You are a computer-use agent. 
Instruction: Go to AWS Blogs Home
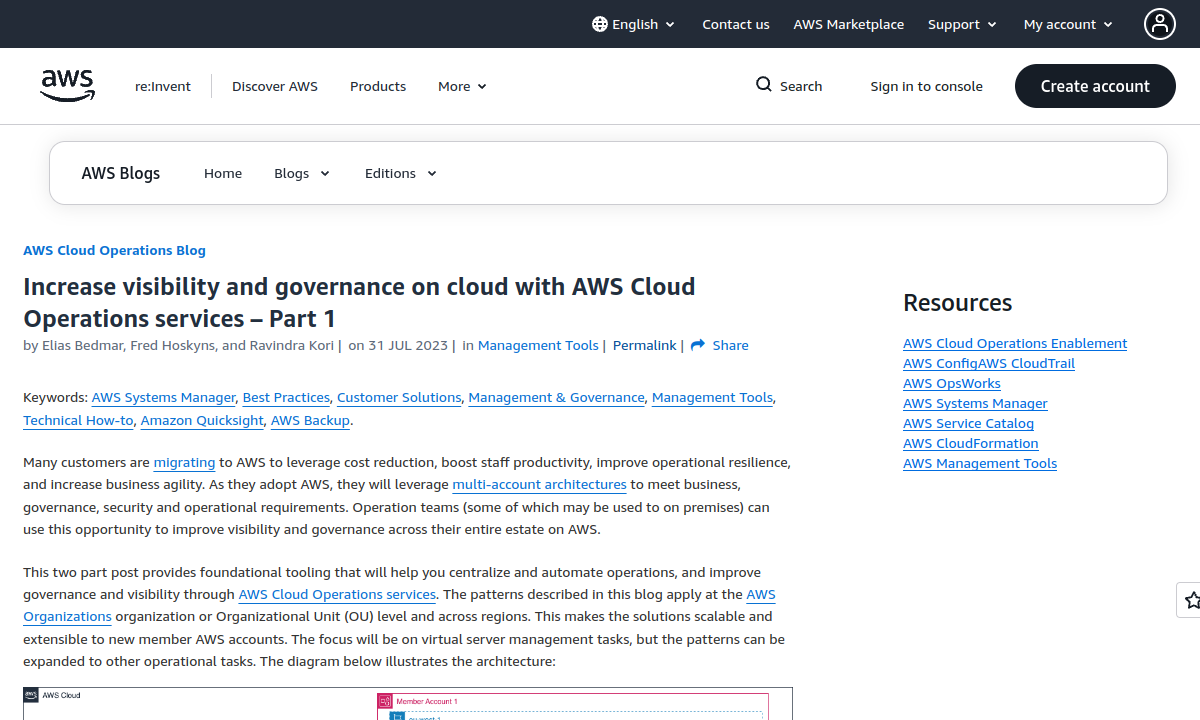point(223,173)
